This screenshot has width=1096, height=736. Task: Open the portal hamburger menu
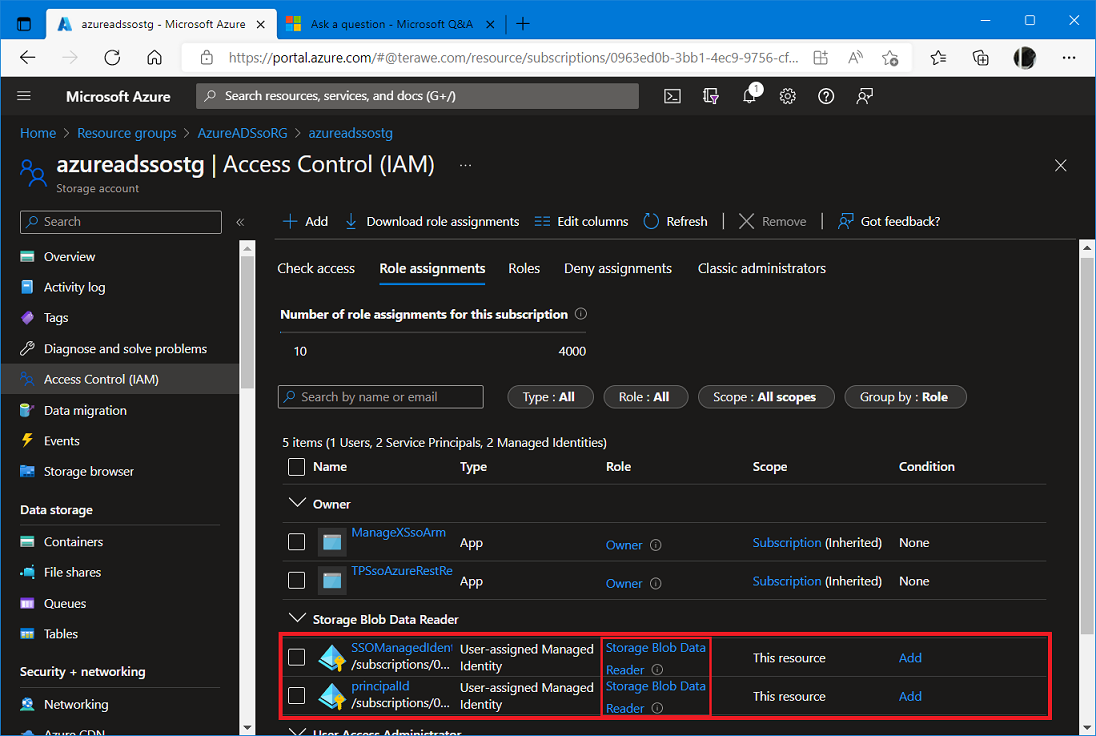(x=25, y=96)
